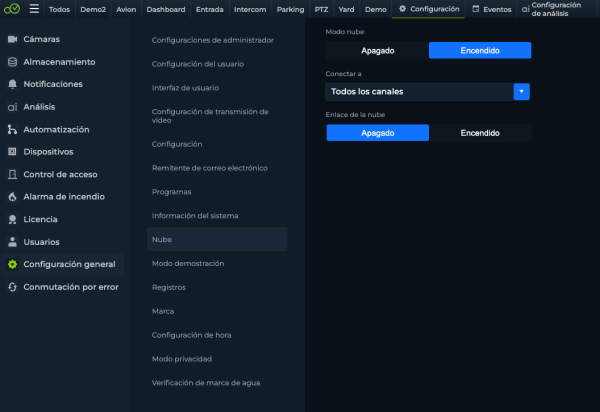
Task: Open the Eventos tab
Action: click(x=492, y=9)
